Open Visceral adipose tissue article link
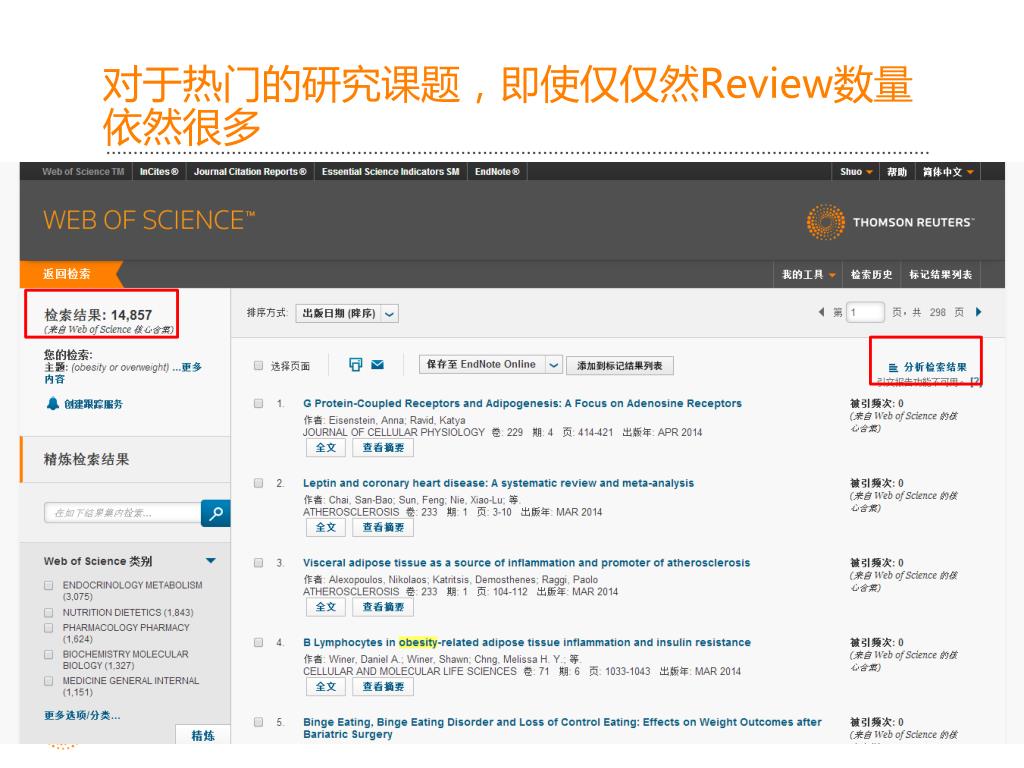This screenshot has height=768, width=1024. click(x=526, y=563)
